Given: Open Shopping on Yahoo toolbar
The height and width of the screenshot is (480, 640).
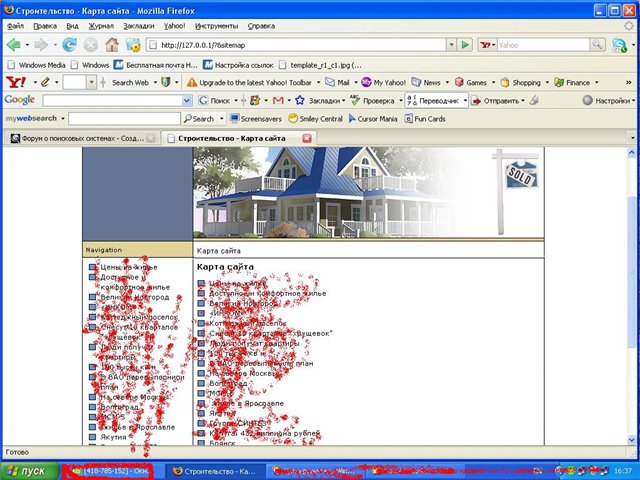Looking at the screenshot, I should [x=521, y=82].
